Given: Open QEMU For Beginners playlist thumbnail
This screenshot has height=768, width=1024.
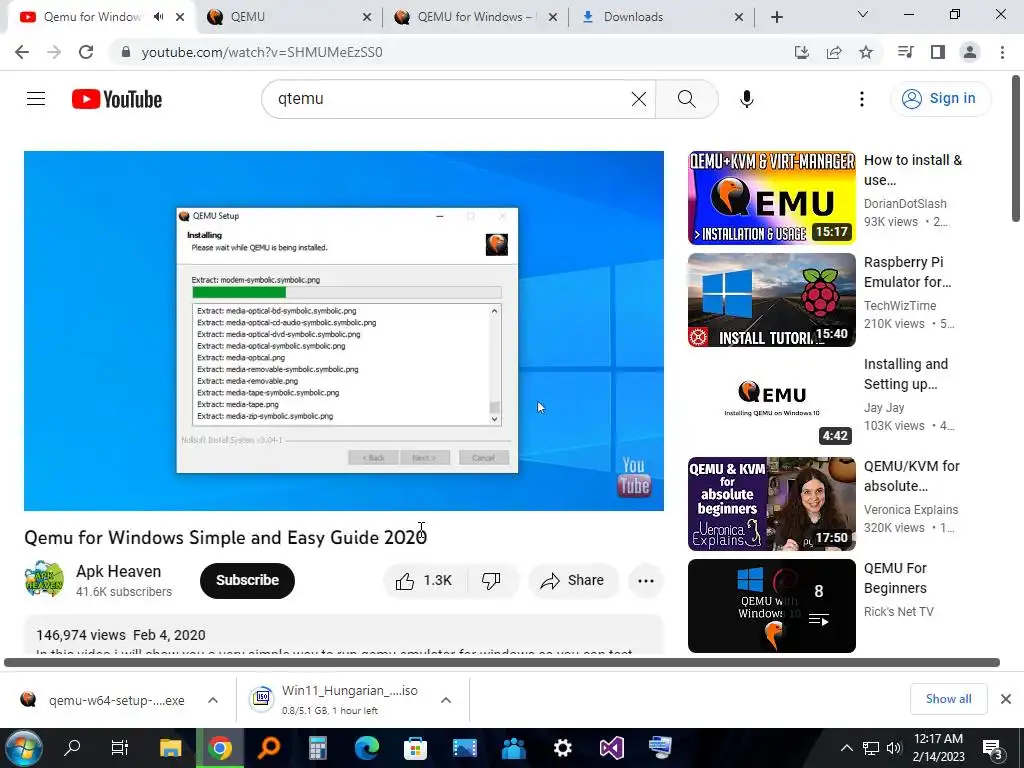Looking at the screenshot, I should coord(771,605).
